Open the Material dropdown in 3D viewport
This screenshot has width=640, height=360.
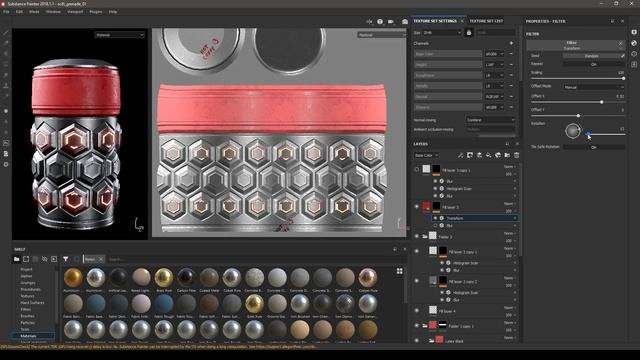click(120, 35)
